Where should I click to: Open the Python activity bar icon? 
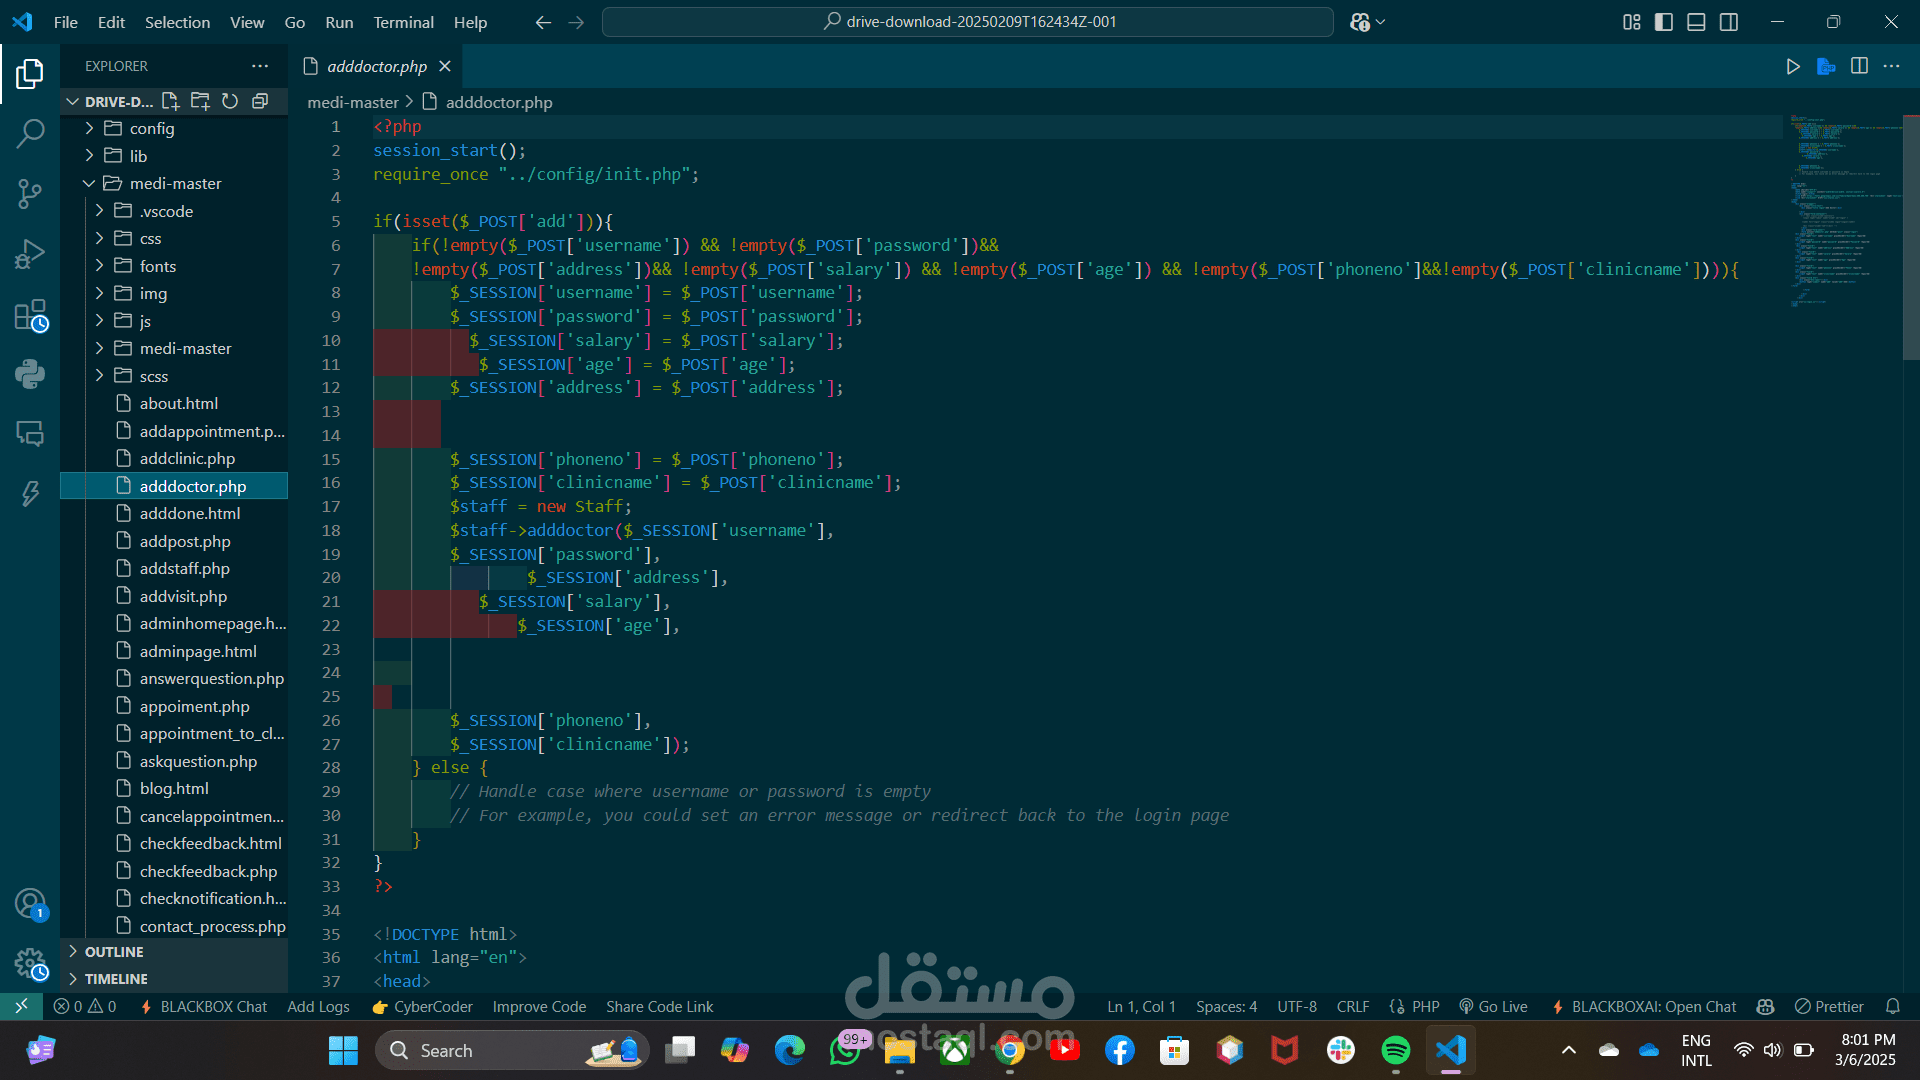tap(30, 374)
